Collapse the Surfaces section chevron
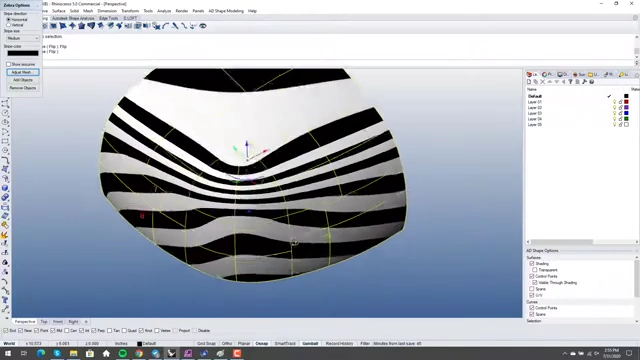 637,258
